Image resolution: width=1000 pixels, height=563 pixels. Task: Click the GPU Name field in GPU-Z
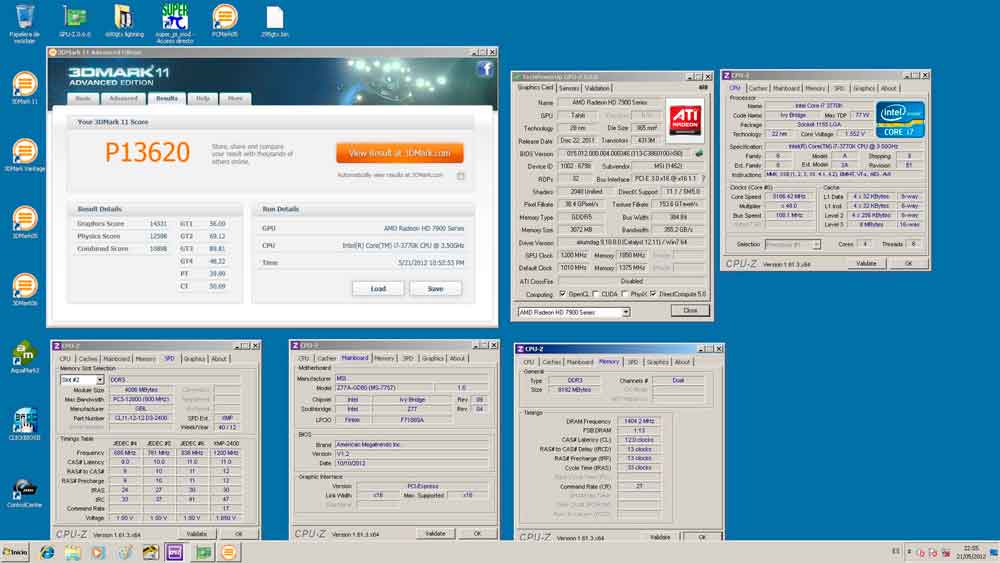tap(610, 102)
